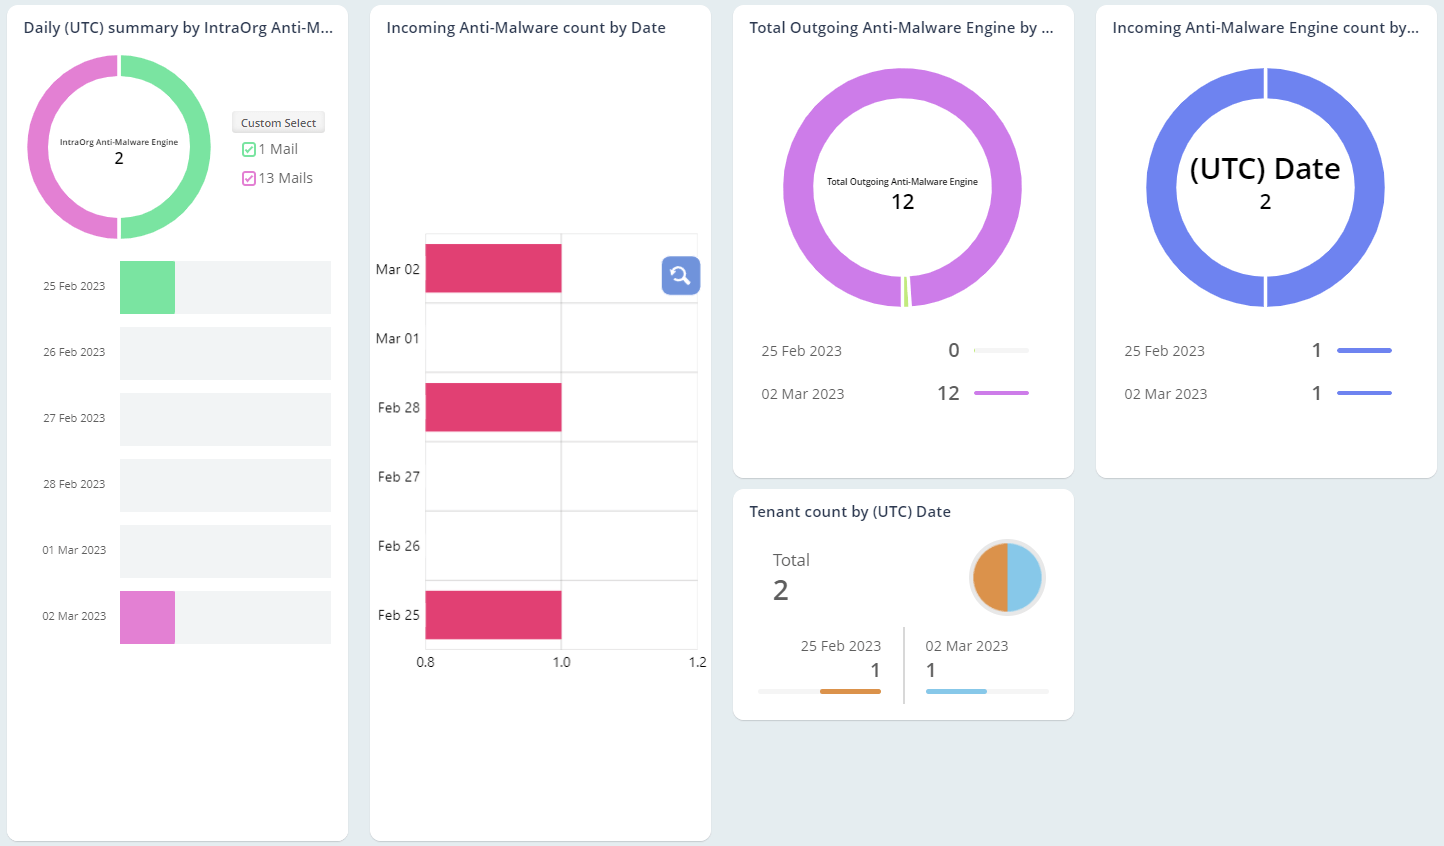Open the Custom Select dropdown

click(x=278, y=122)
